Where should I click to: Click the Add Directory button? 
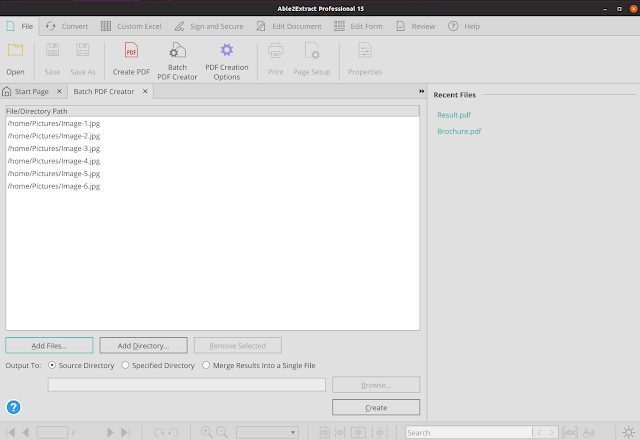tap(144, 345)
